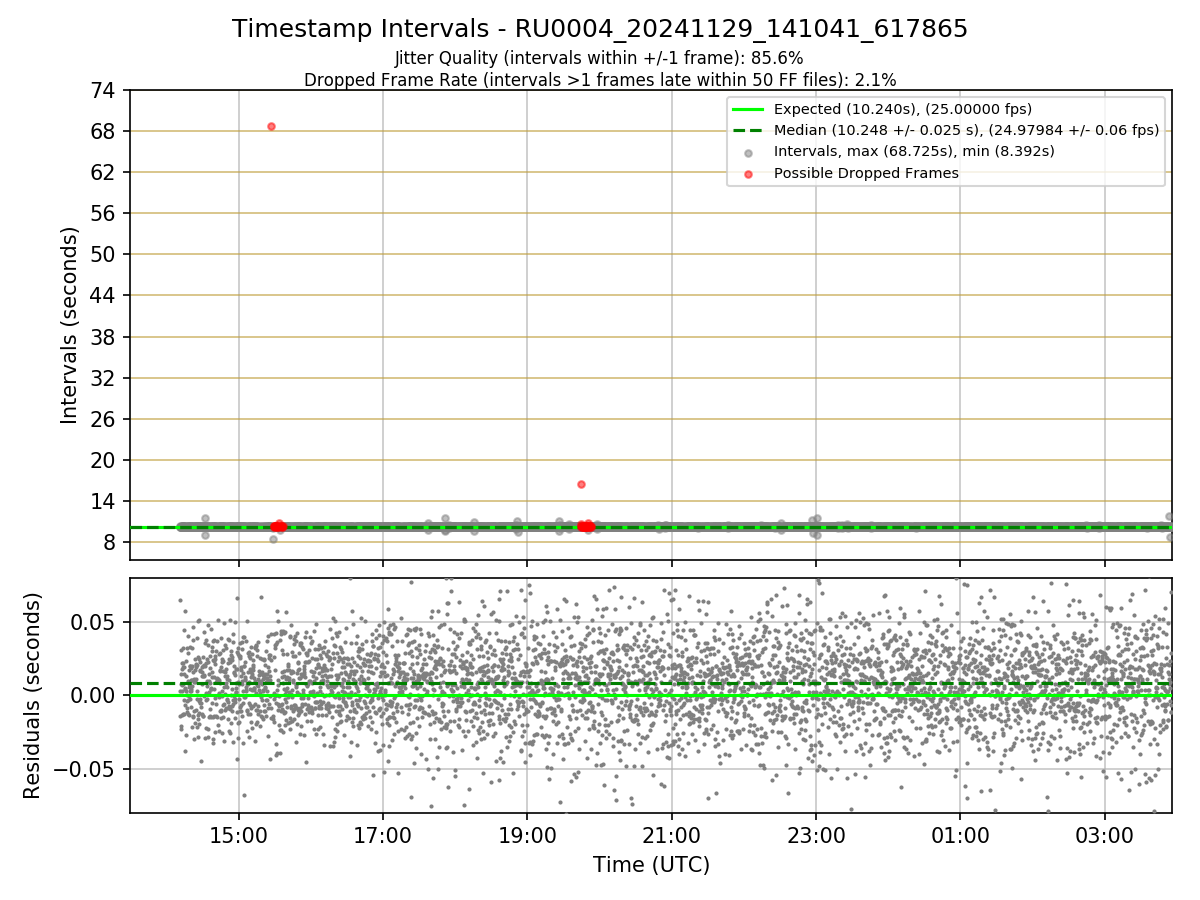
Task: Click the red outlier point near 68 seconds
Action: coord(271,126)
